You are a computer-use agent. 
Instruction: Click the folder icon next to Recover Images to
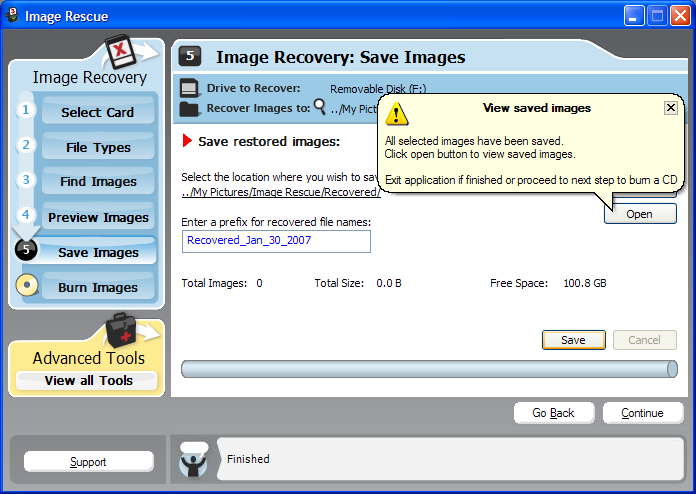click(190, 109)
